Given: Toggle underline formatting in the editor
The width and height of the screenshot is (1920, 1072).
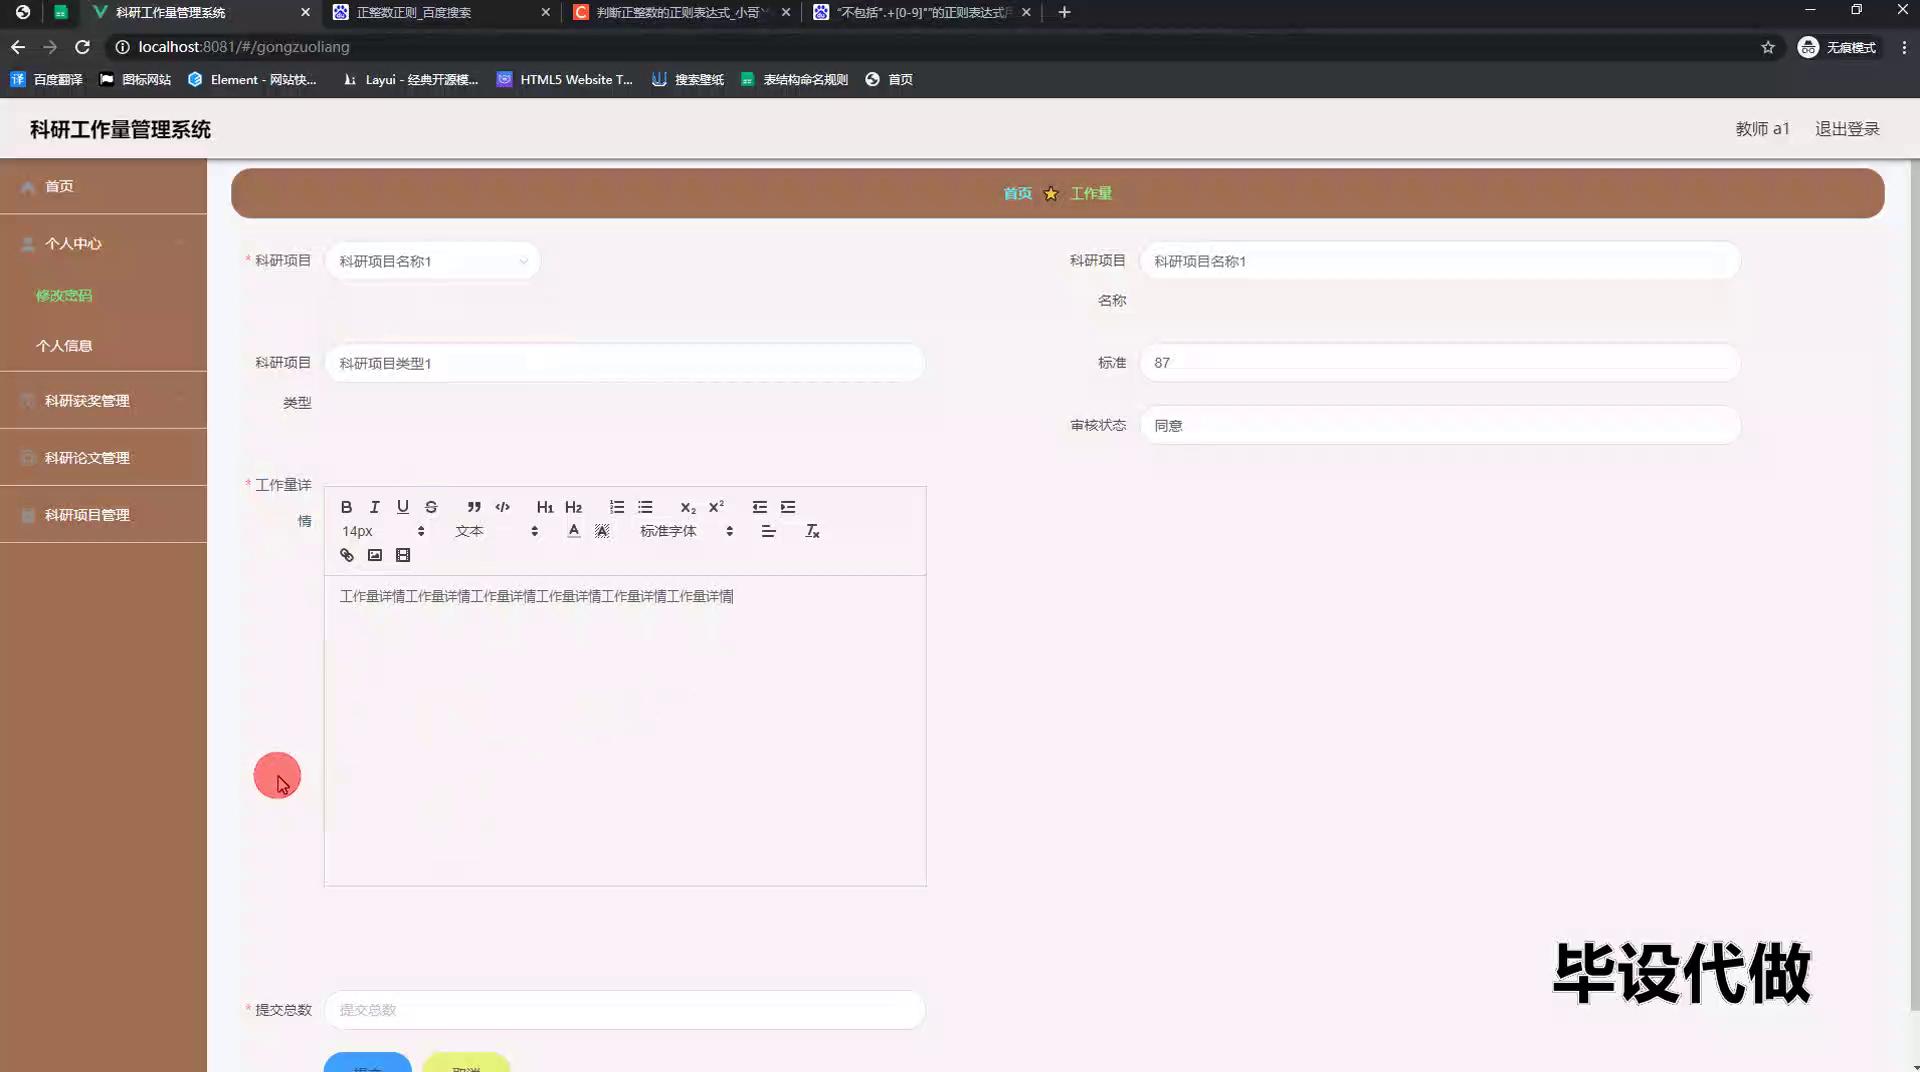Looking at the screenshot, I should (402, 507).
